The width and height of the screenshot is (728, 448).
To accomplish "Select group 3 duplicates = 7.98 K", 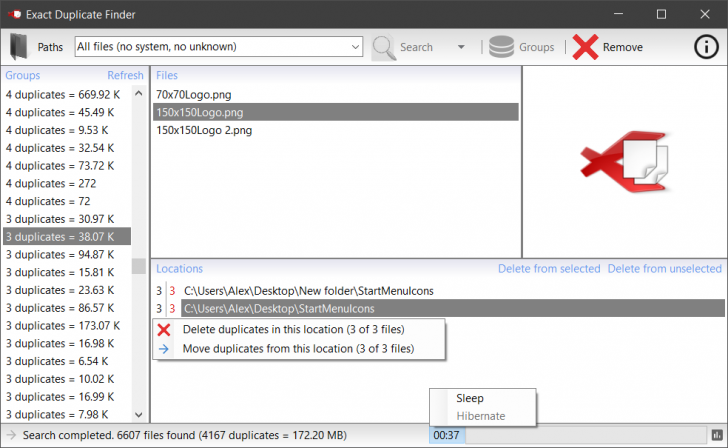I will (x=67, y=415).
